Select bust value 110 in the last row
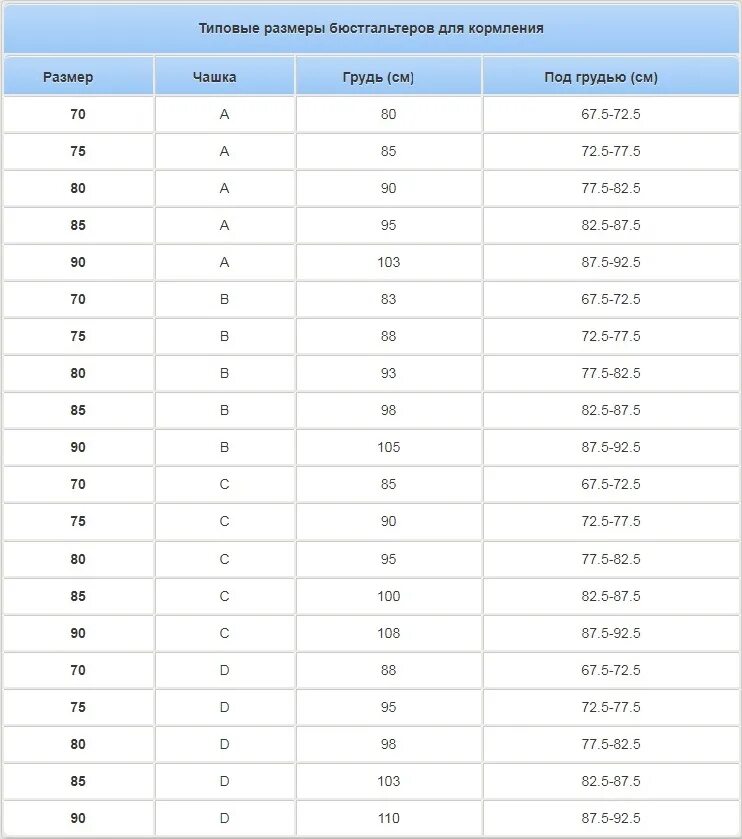The image size is (742, 839). [x=388, y=818]
